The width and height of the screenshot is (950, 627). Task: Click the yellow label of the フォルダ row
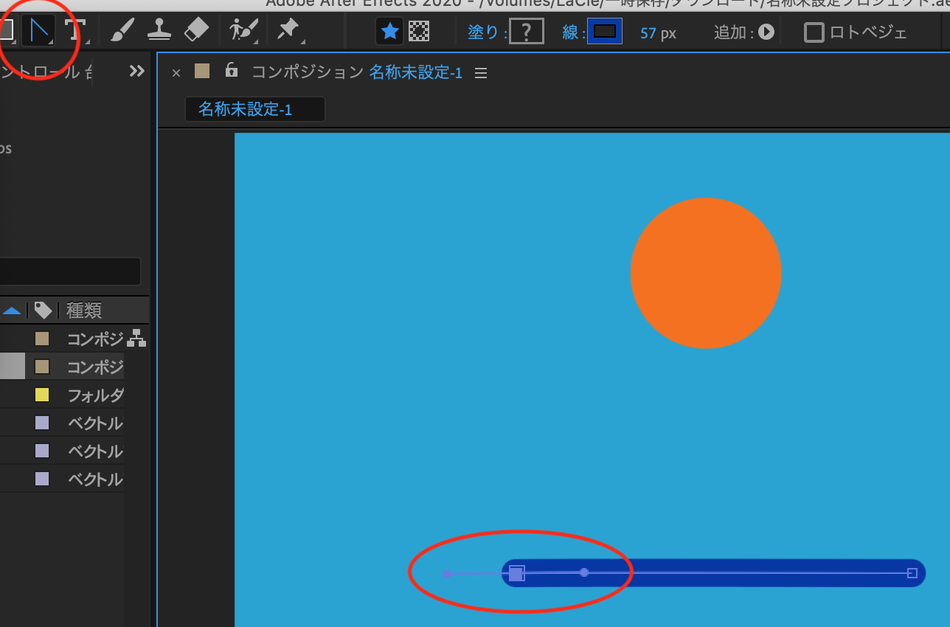(x=42, y=395)
